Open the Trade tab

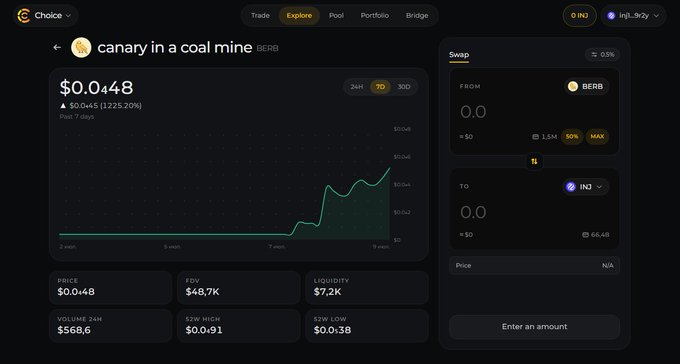click(x=260, y=16)
